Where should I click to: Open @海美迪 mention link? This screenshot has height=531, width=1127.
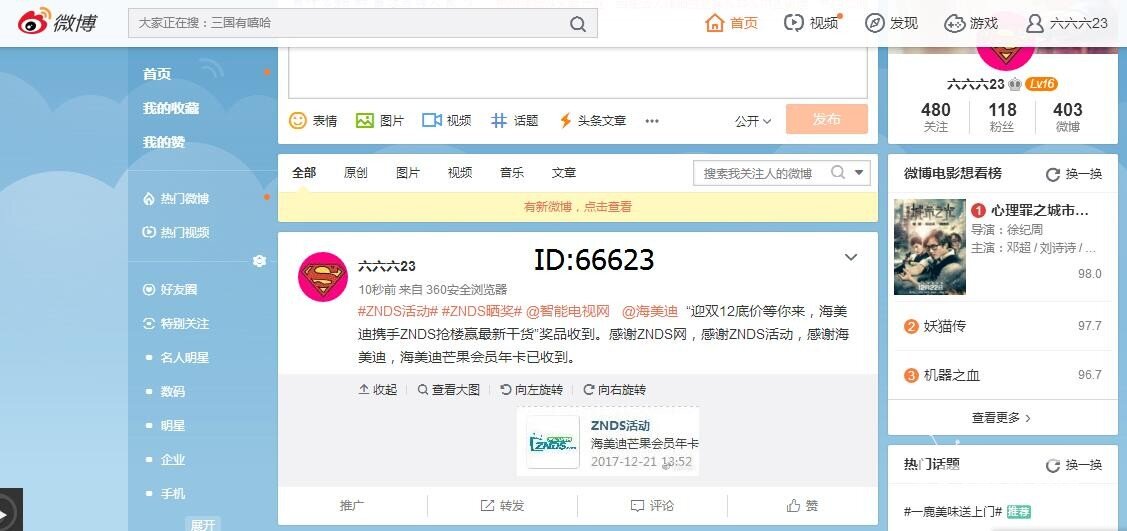click(650, 312)
